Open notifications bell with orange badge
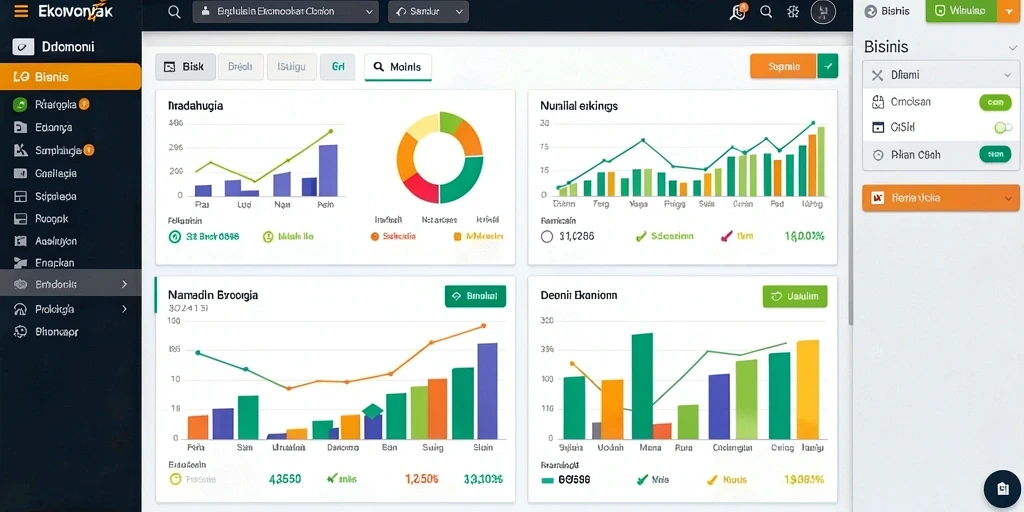The height and width of the screenshot is (512, 1024). click(x=739, y=12)
